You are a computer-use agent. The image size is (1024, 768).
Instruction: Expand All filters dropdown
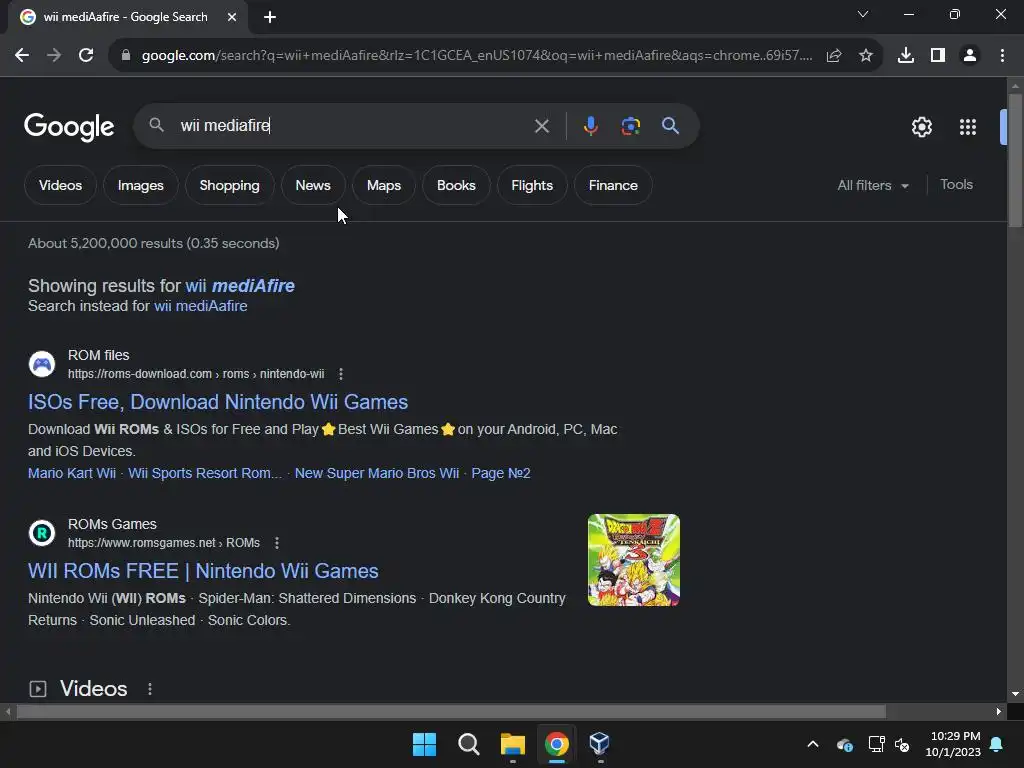[873, 185]
